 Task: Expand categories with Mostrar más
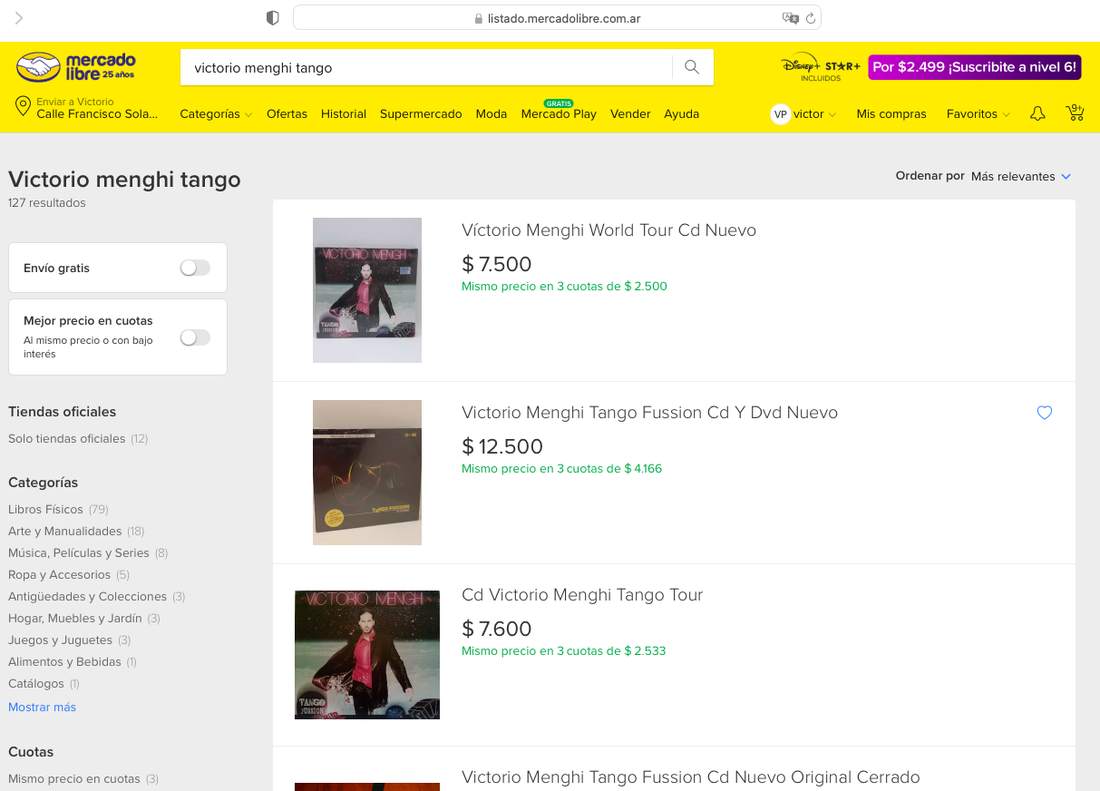coord(42,708)
